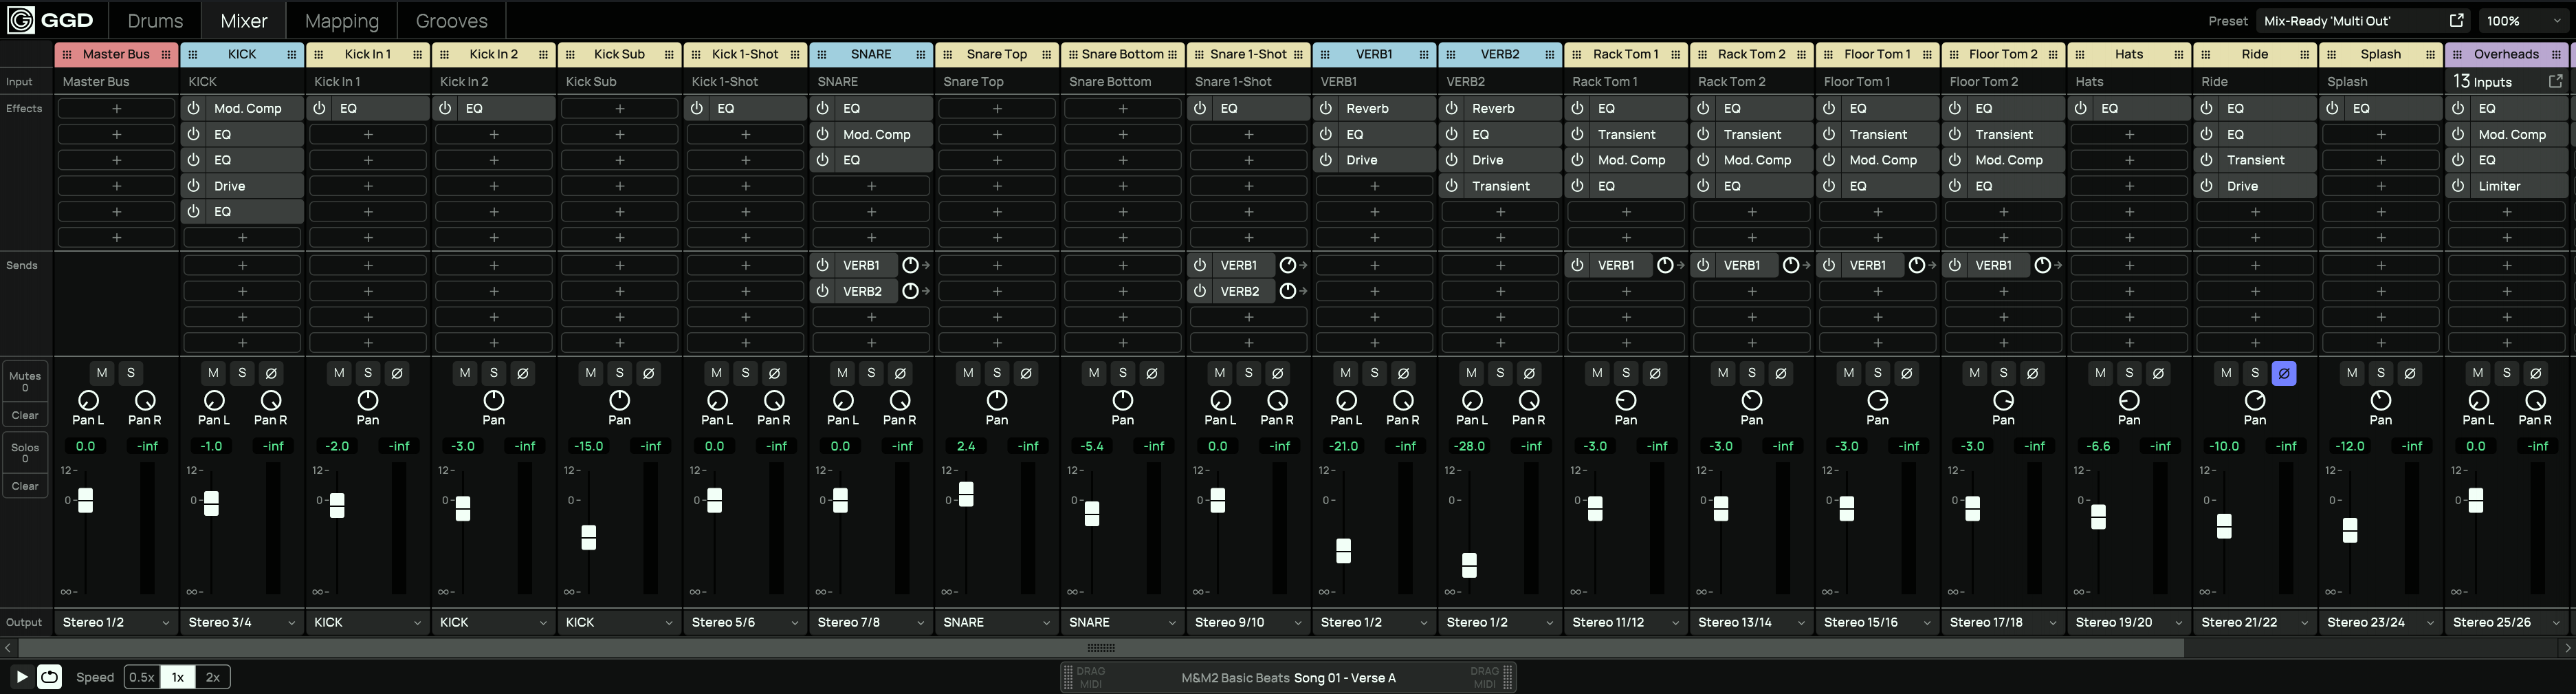2576x694 pixels.
Task: Open the Grooves tab
Action: coord(451,21)
